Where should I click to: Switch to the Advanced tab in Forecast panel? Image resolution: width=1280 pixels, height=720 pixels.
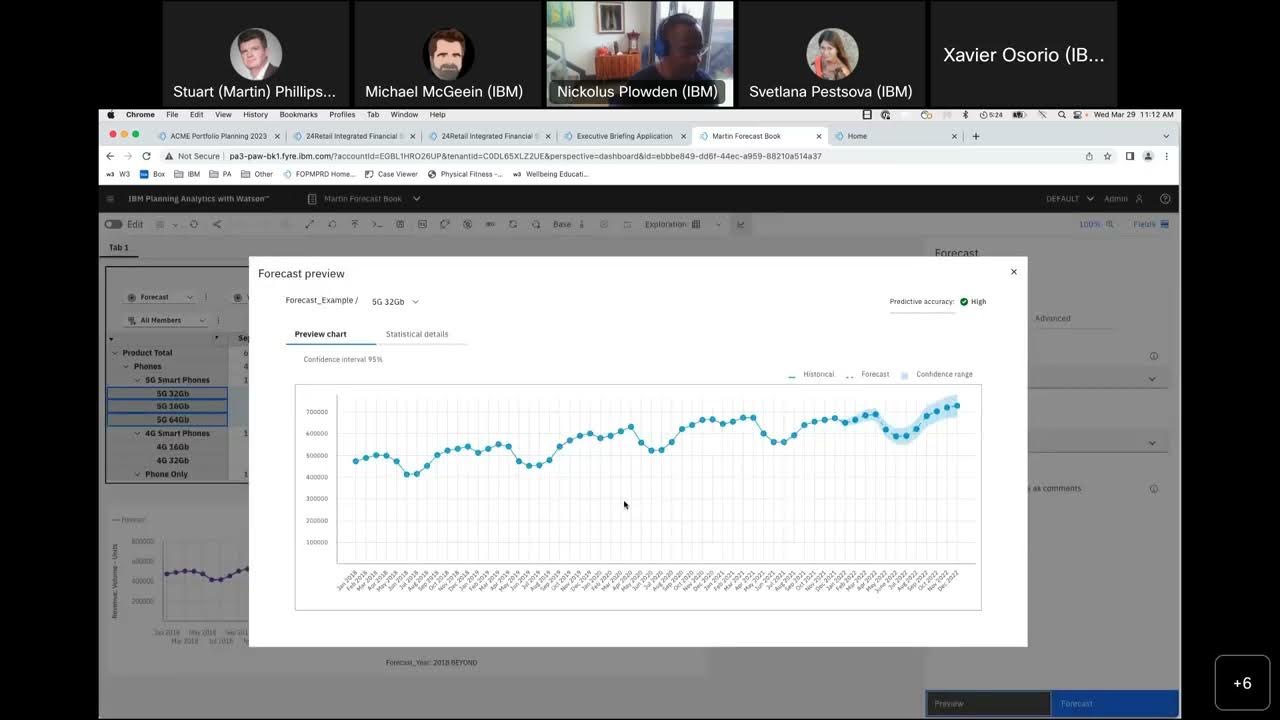pos(1052,318)
